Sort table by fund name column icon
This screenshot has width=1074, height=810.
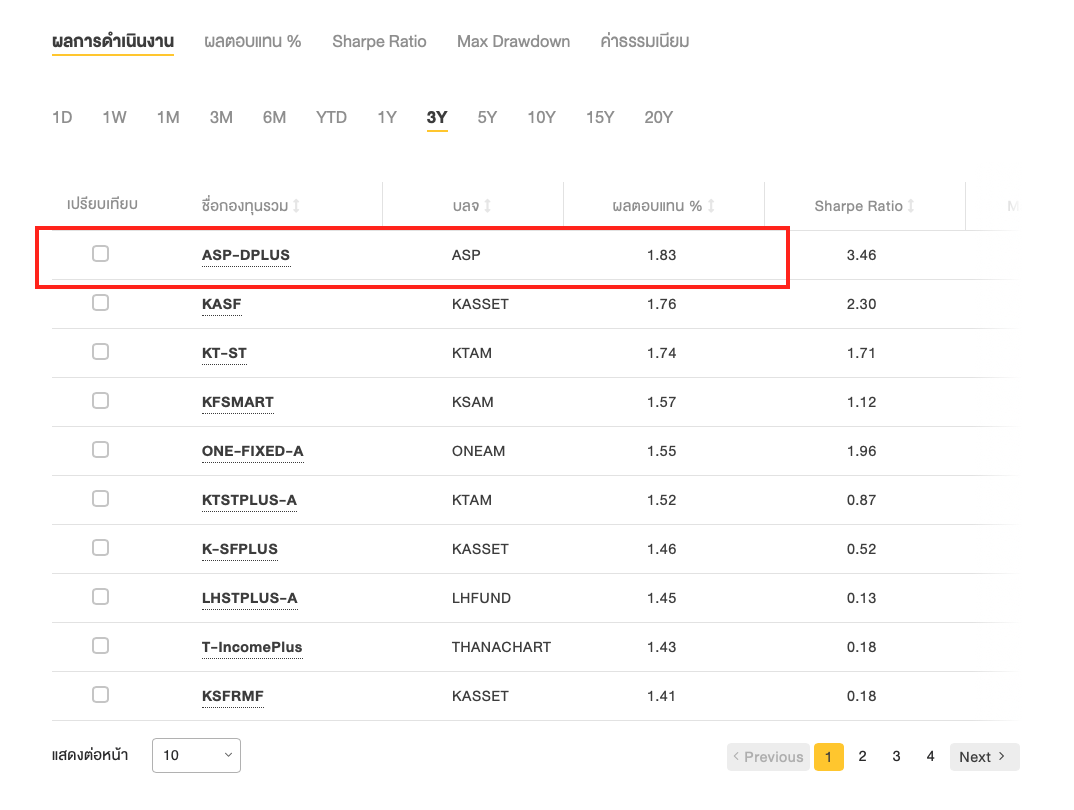coord(296,206)
